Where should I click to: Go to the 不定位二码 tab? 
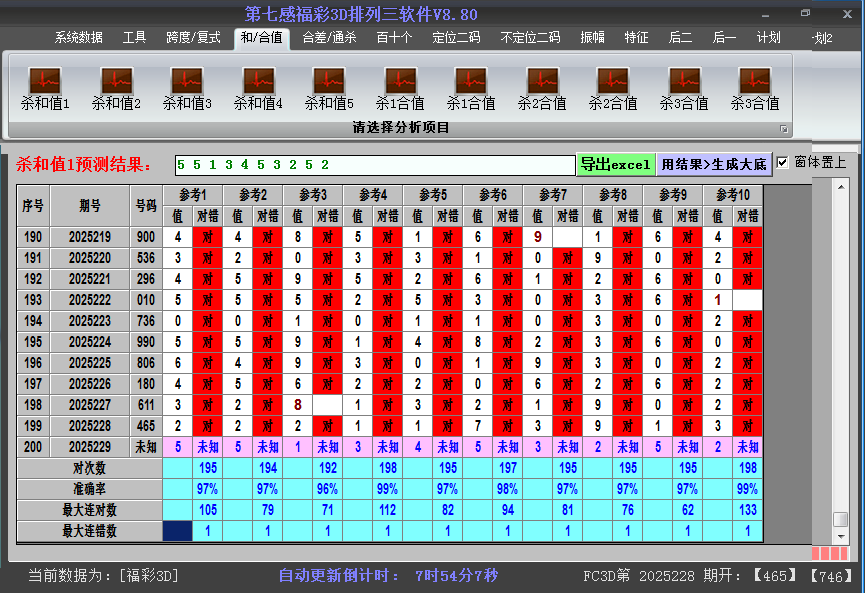click(530, 38)
